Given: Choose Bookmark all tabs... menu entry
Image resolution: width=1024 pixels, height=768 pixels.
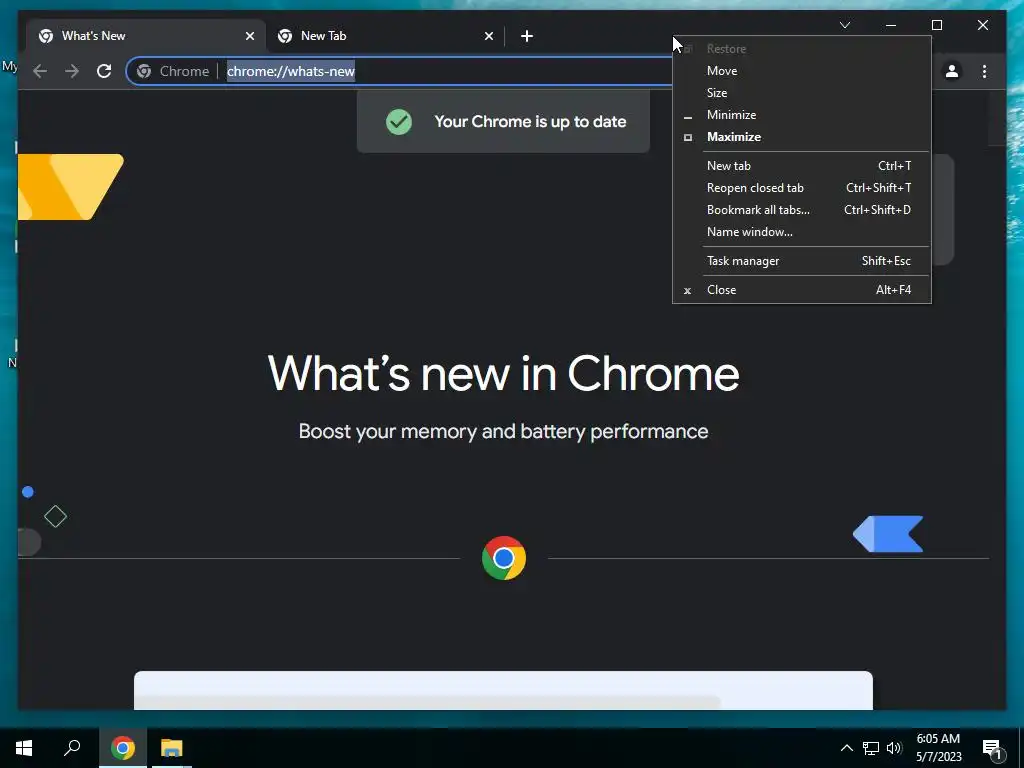Looking at the screenshot, I should pos(802,210).
